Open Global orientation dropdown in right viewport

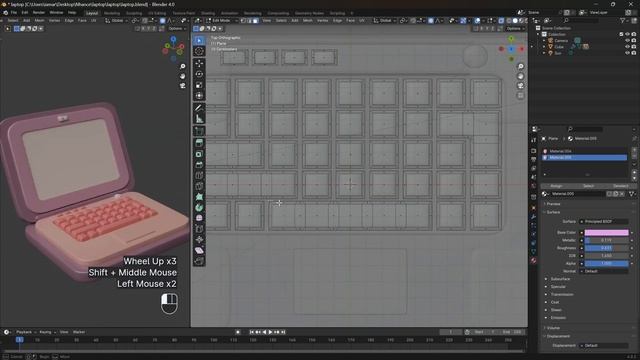click(384, 20)
